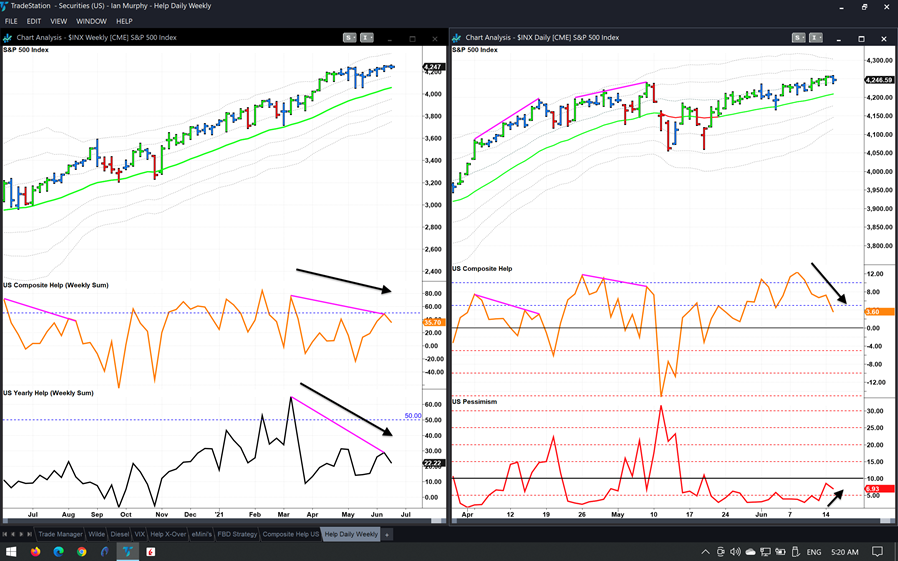Open the WINDOW menu

(91, 21)
